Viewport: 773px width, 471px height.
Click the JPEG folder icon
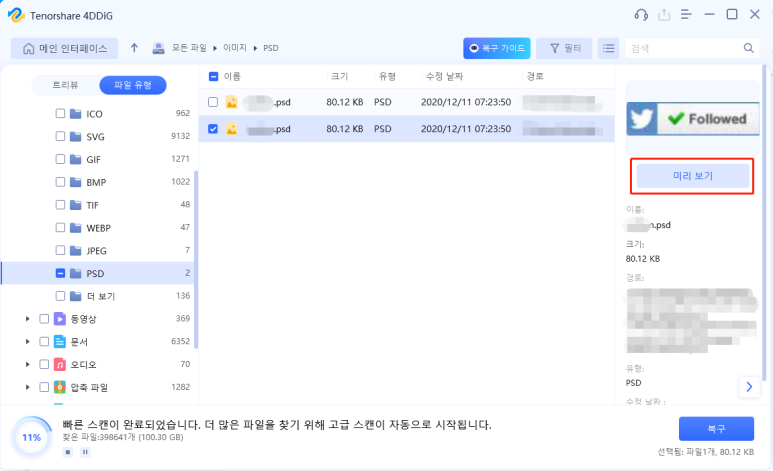75,251
